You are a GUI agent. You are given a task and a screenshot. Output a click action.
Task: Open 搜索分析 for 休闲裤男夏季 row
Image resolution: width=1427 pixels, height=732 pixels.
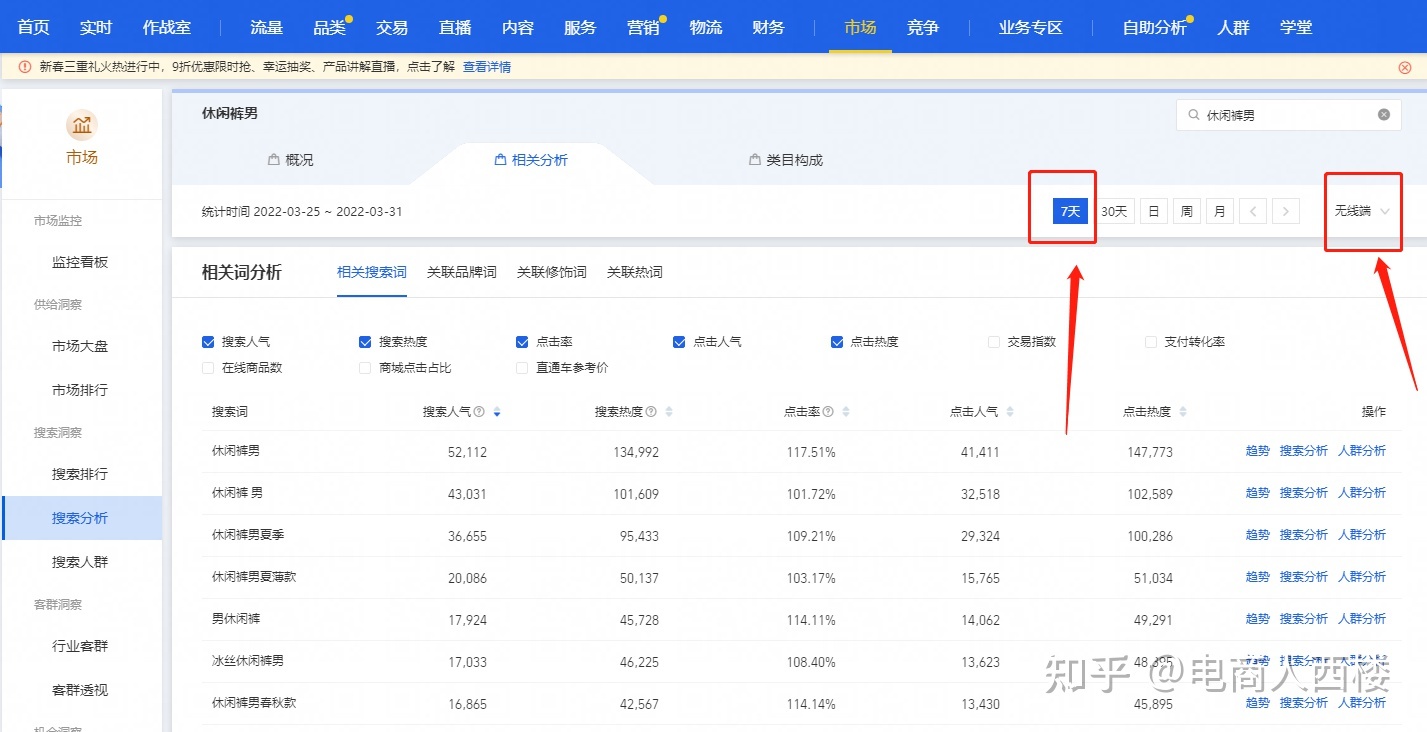tap(1304, 535)
